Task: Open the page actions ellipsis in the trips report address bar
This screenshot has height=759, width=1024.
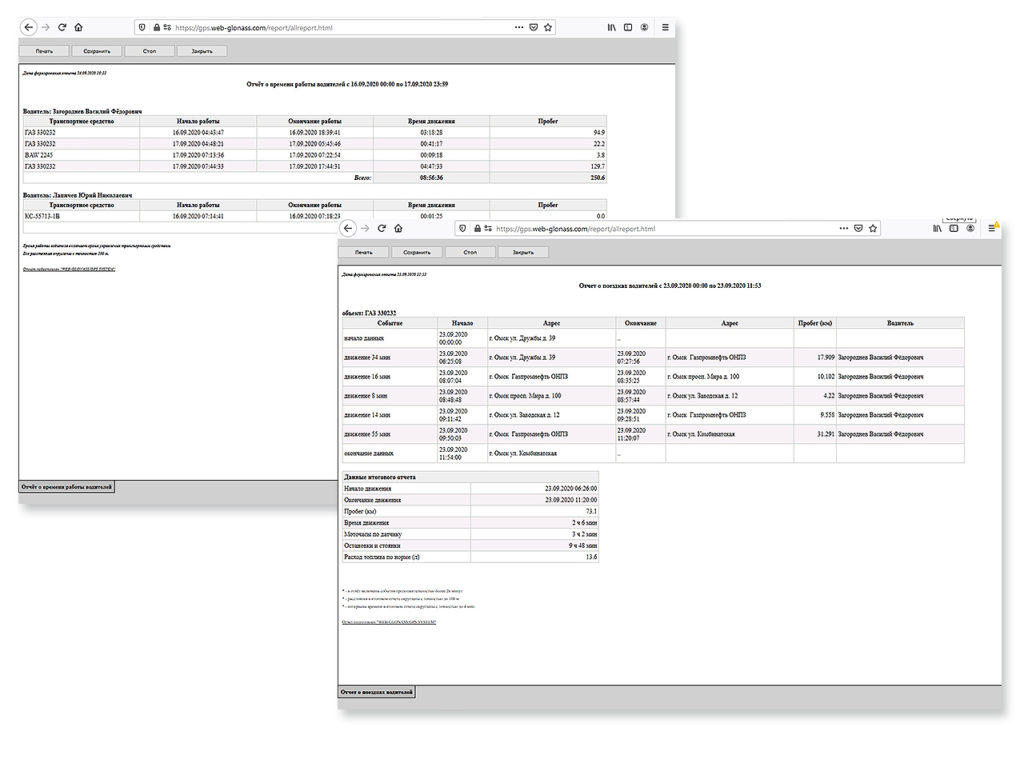Action: coord(844,229)
